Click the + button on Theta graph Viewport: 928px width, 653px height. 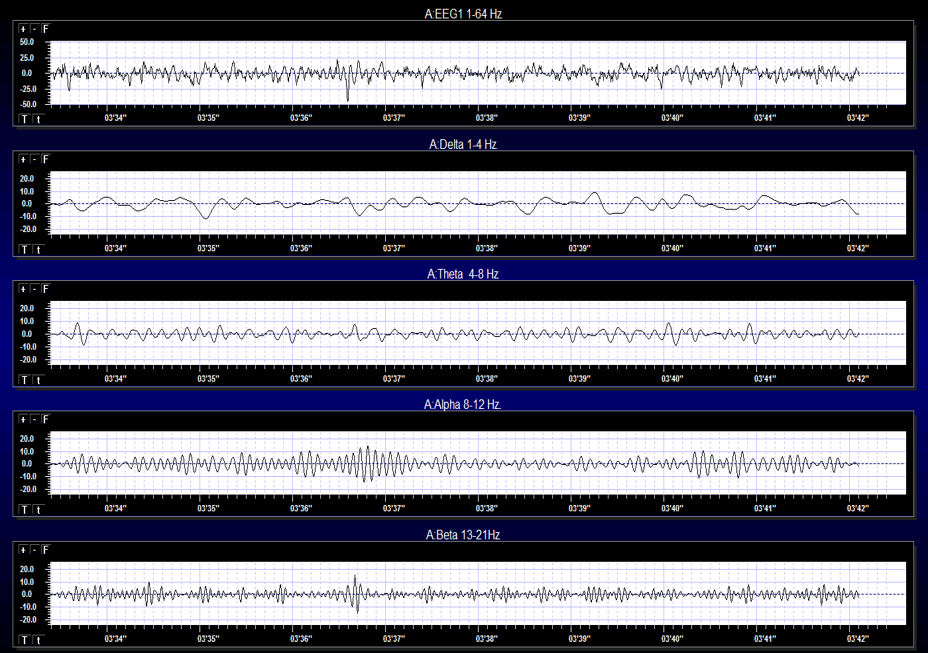(x=24, y=289)
